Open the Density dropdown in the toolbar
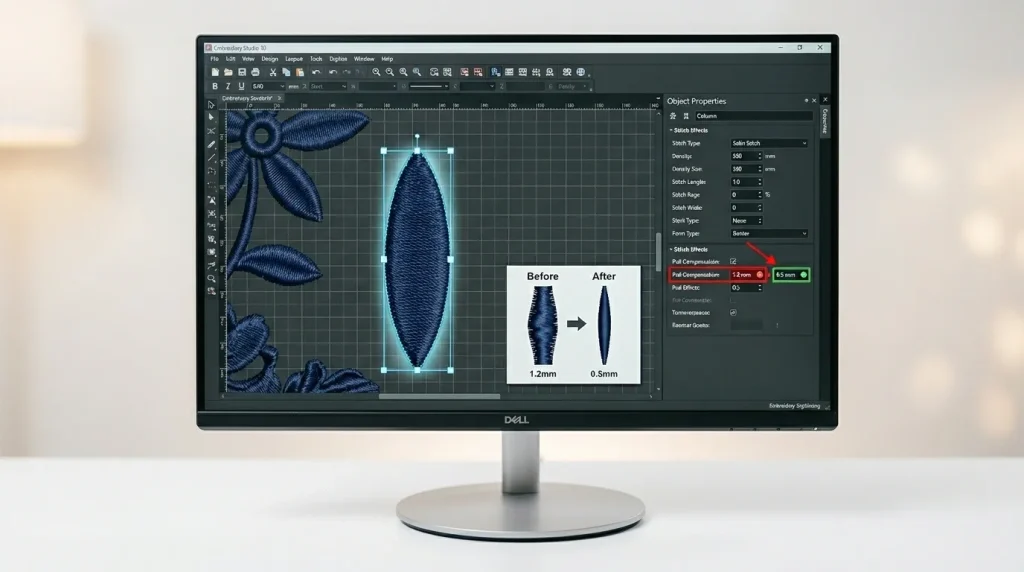1024x572 pixels. [x=571, y=86]
